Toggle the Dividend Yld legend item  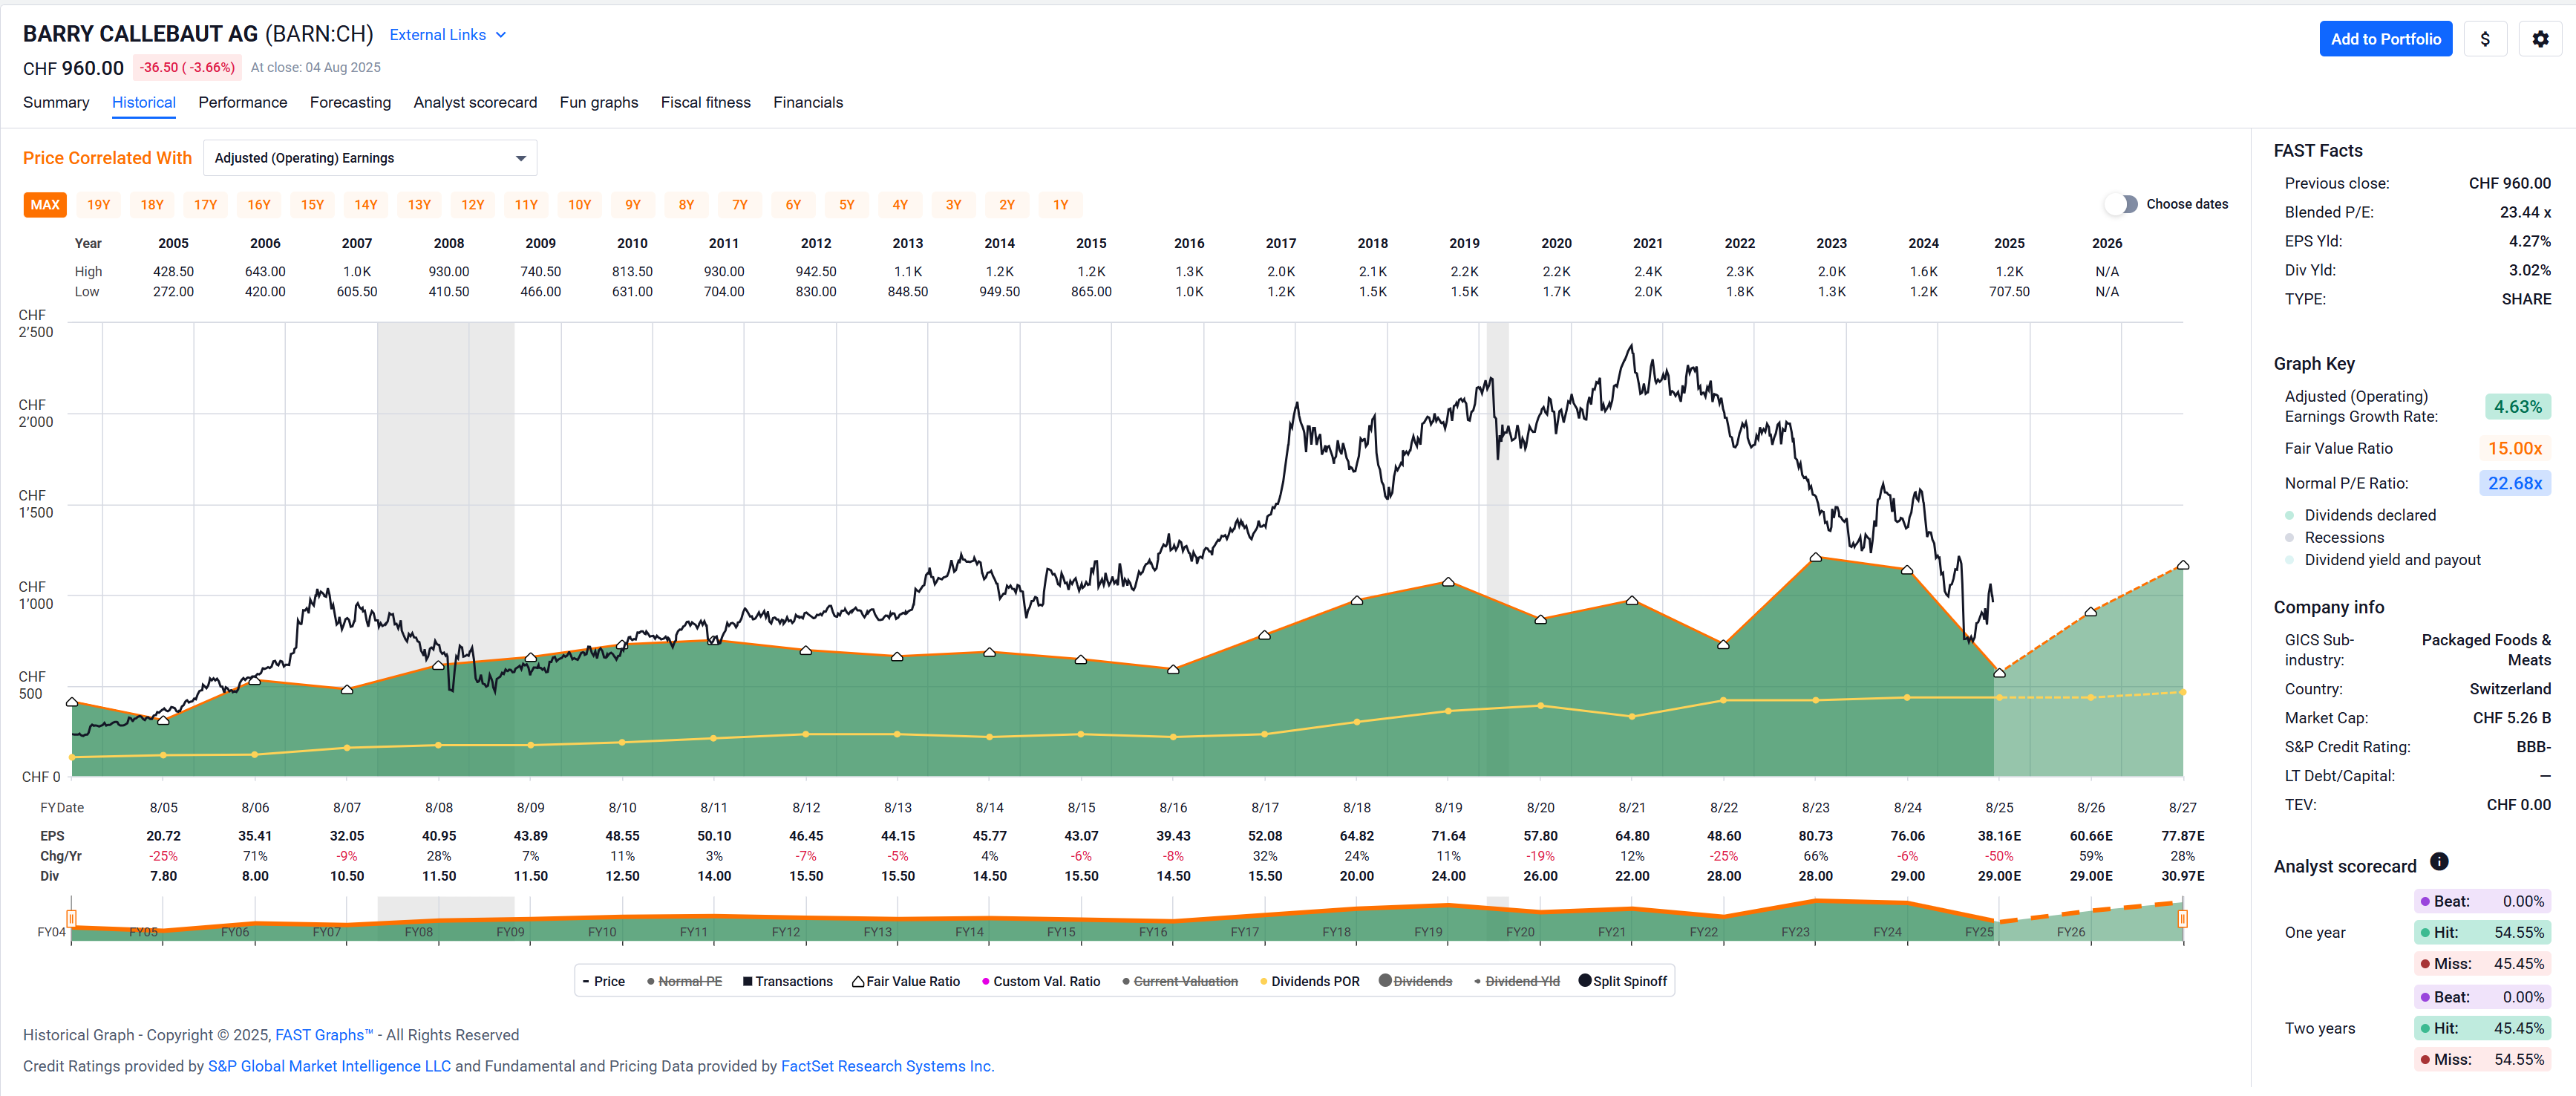point(1516,981)
